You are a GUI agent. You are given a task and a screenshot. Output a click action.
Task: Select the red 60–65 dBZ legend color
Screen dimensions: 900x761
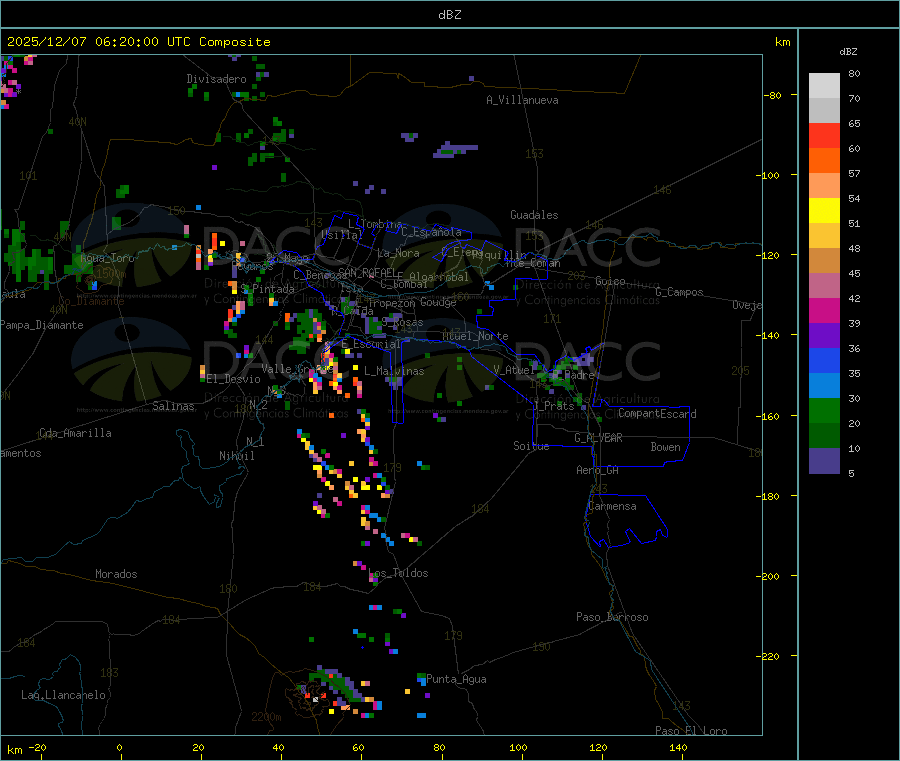(x=824, y=135)
